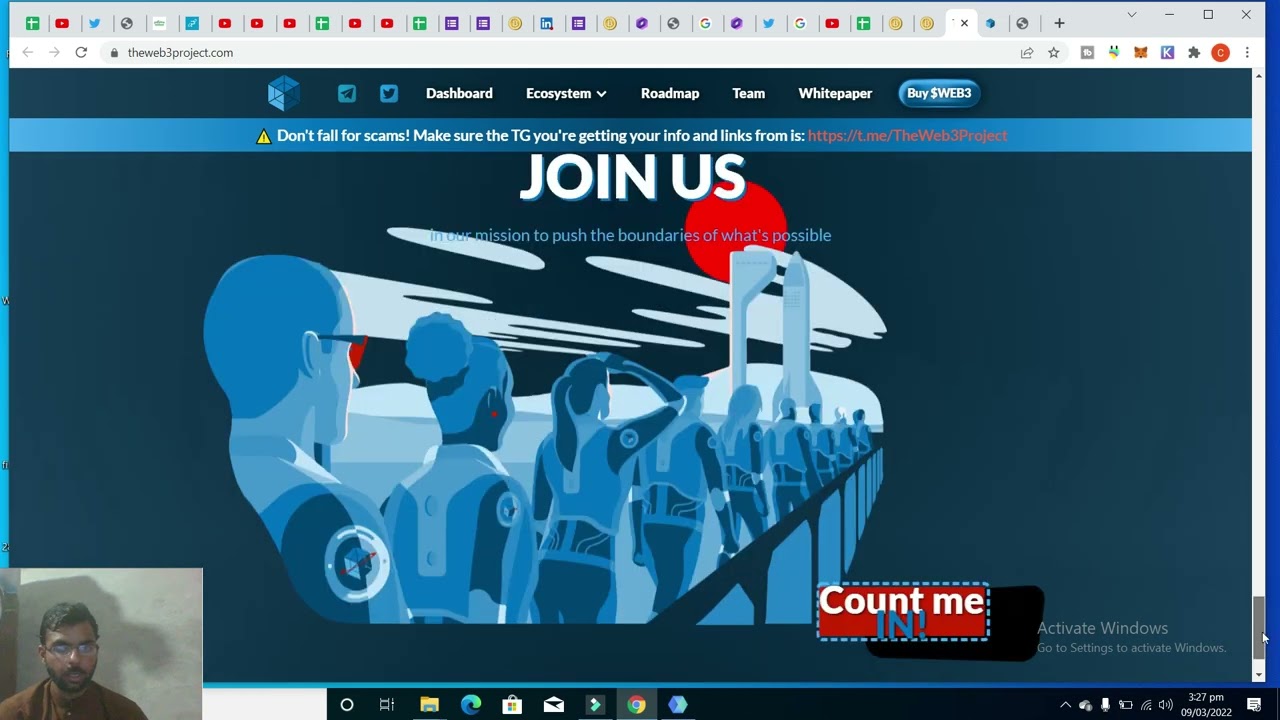Image resolution: width=1280 pixels, height=720 pixels.
Task: Open the Whitepaper link
Action: click(835, 93)
